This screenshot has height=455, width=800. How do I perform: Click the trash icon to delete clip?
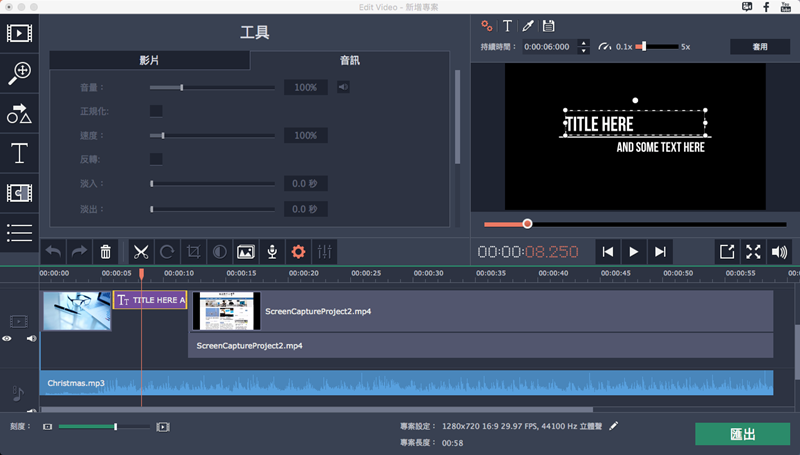(106, 252)
